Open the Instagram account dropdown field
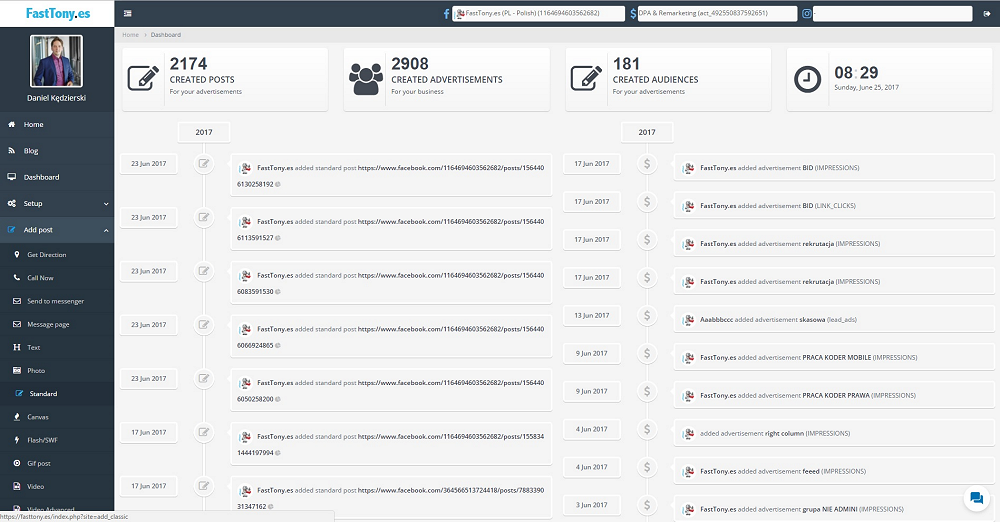Viewport: 1000px width, 522px height. pos(892,13)
